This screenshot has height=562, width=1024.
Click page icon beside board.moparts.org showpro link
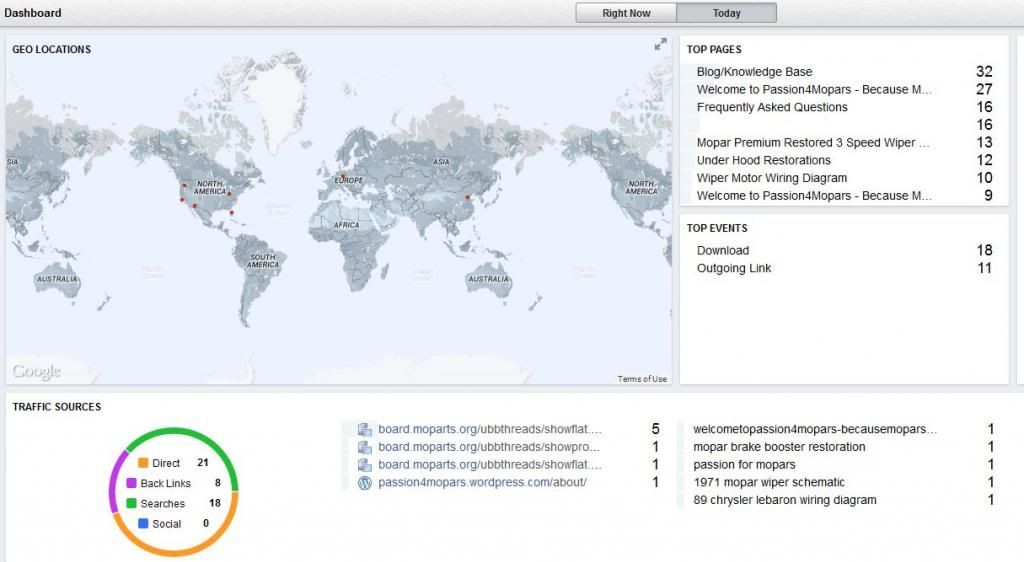(364, 447)
